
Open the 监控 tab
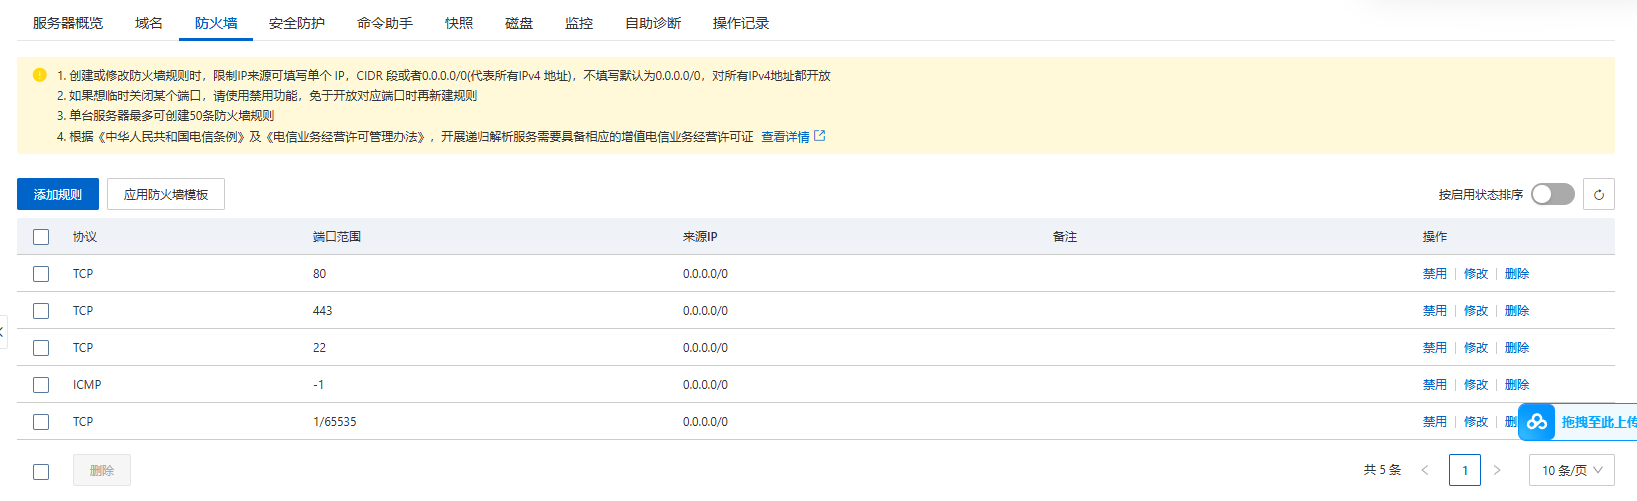(x=579, y=23)
